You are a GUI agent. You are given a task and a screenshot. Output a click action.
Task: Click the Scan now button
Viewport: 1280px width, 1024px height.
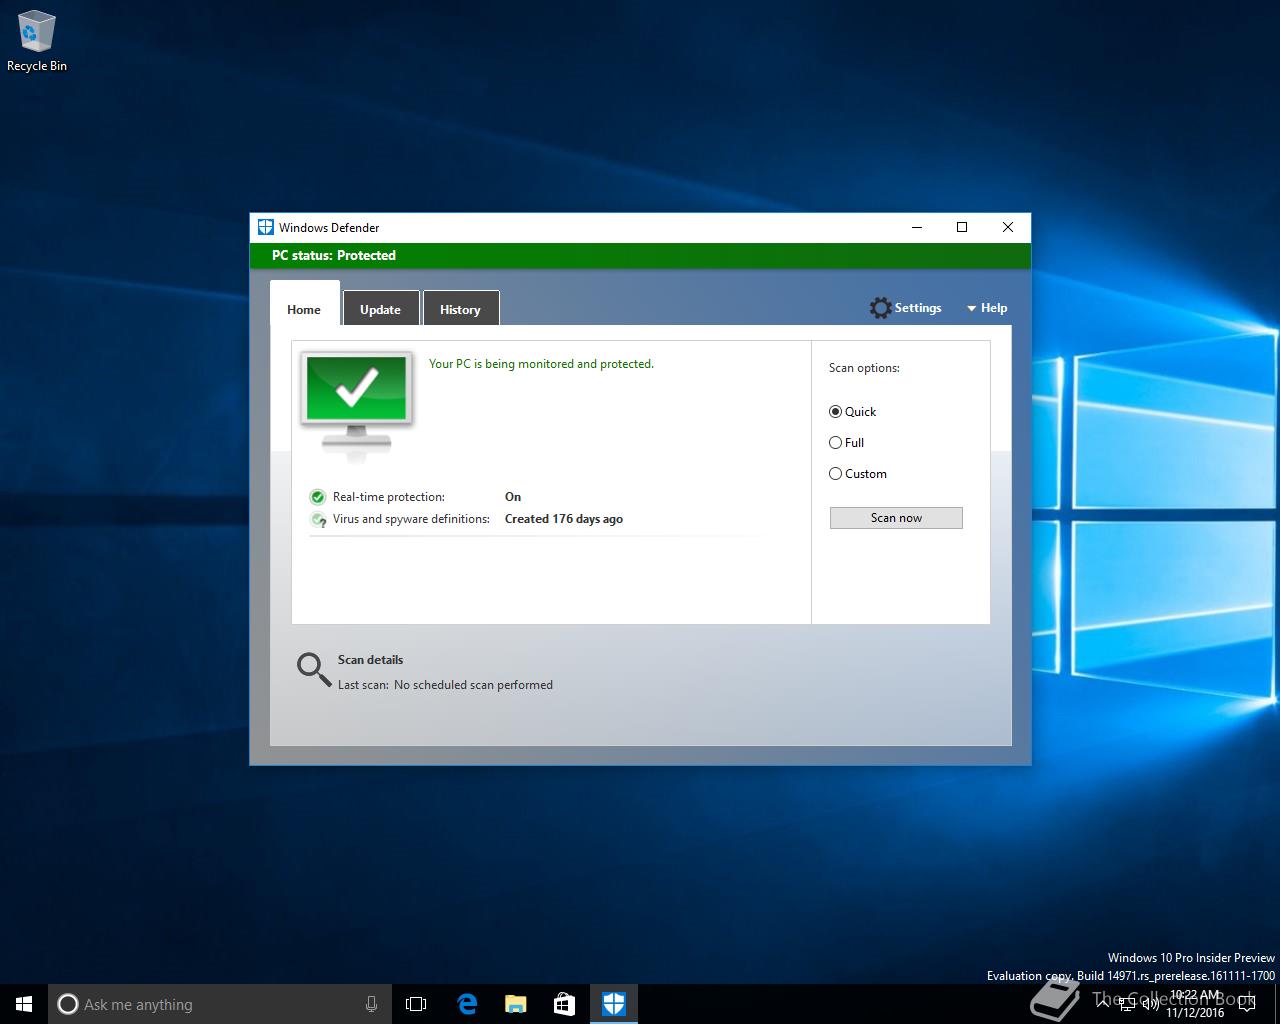click(x=896, y=518)
